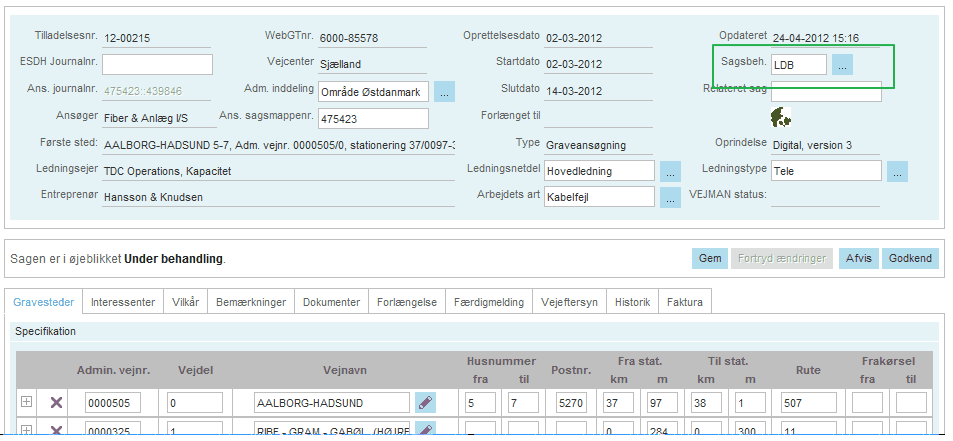
Task: Click the Denmark map icon
Action: (781, 117)
